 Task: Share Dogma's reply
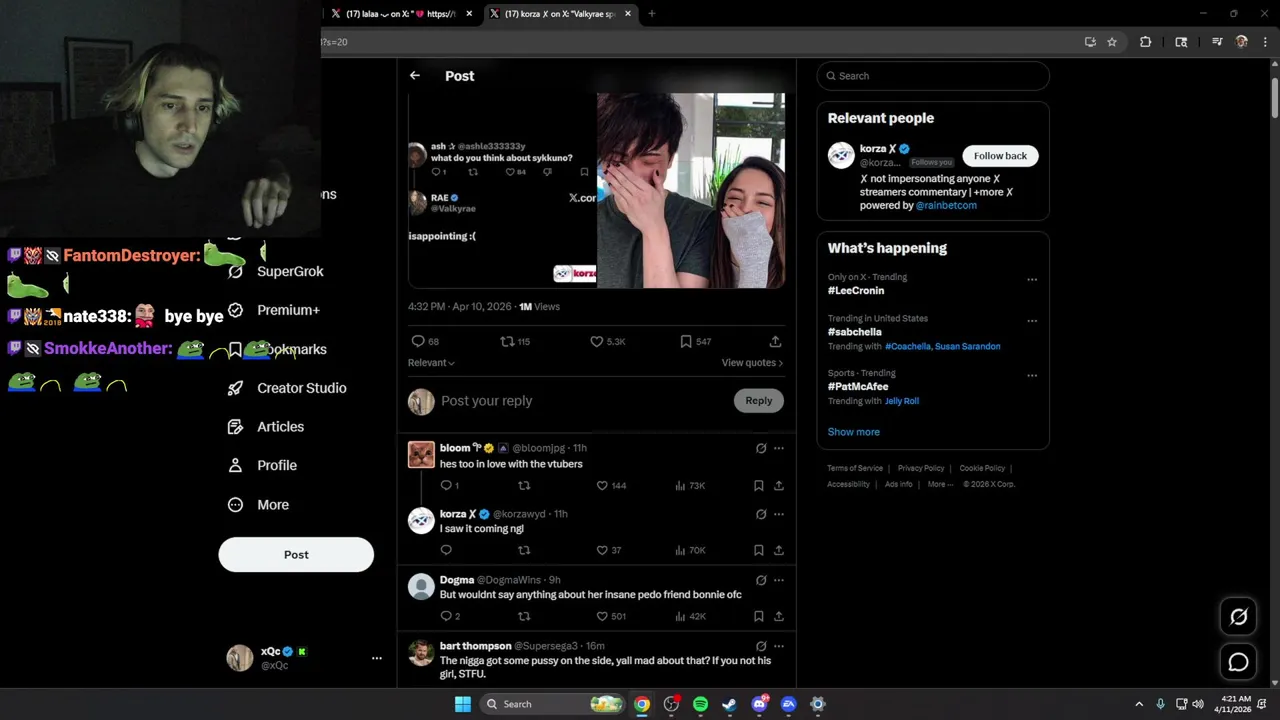click(779, 617)
